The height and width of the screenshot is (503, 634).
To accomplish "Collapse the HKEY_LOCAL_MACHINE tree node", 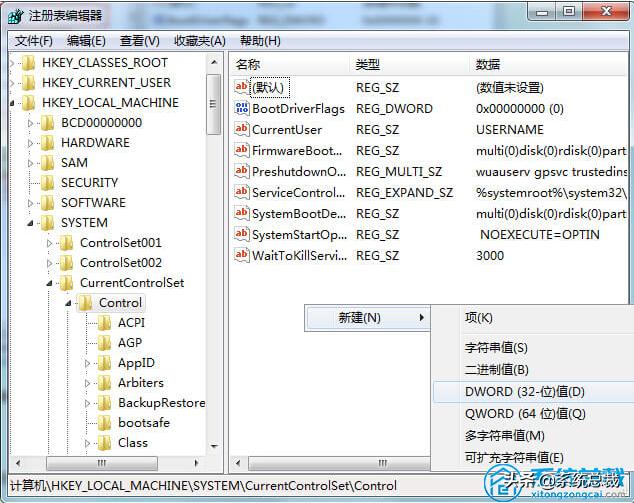I will coord(12,104).
